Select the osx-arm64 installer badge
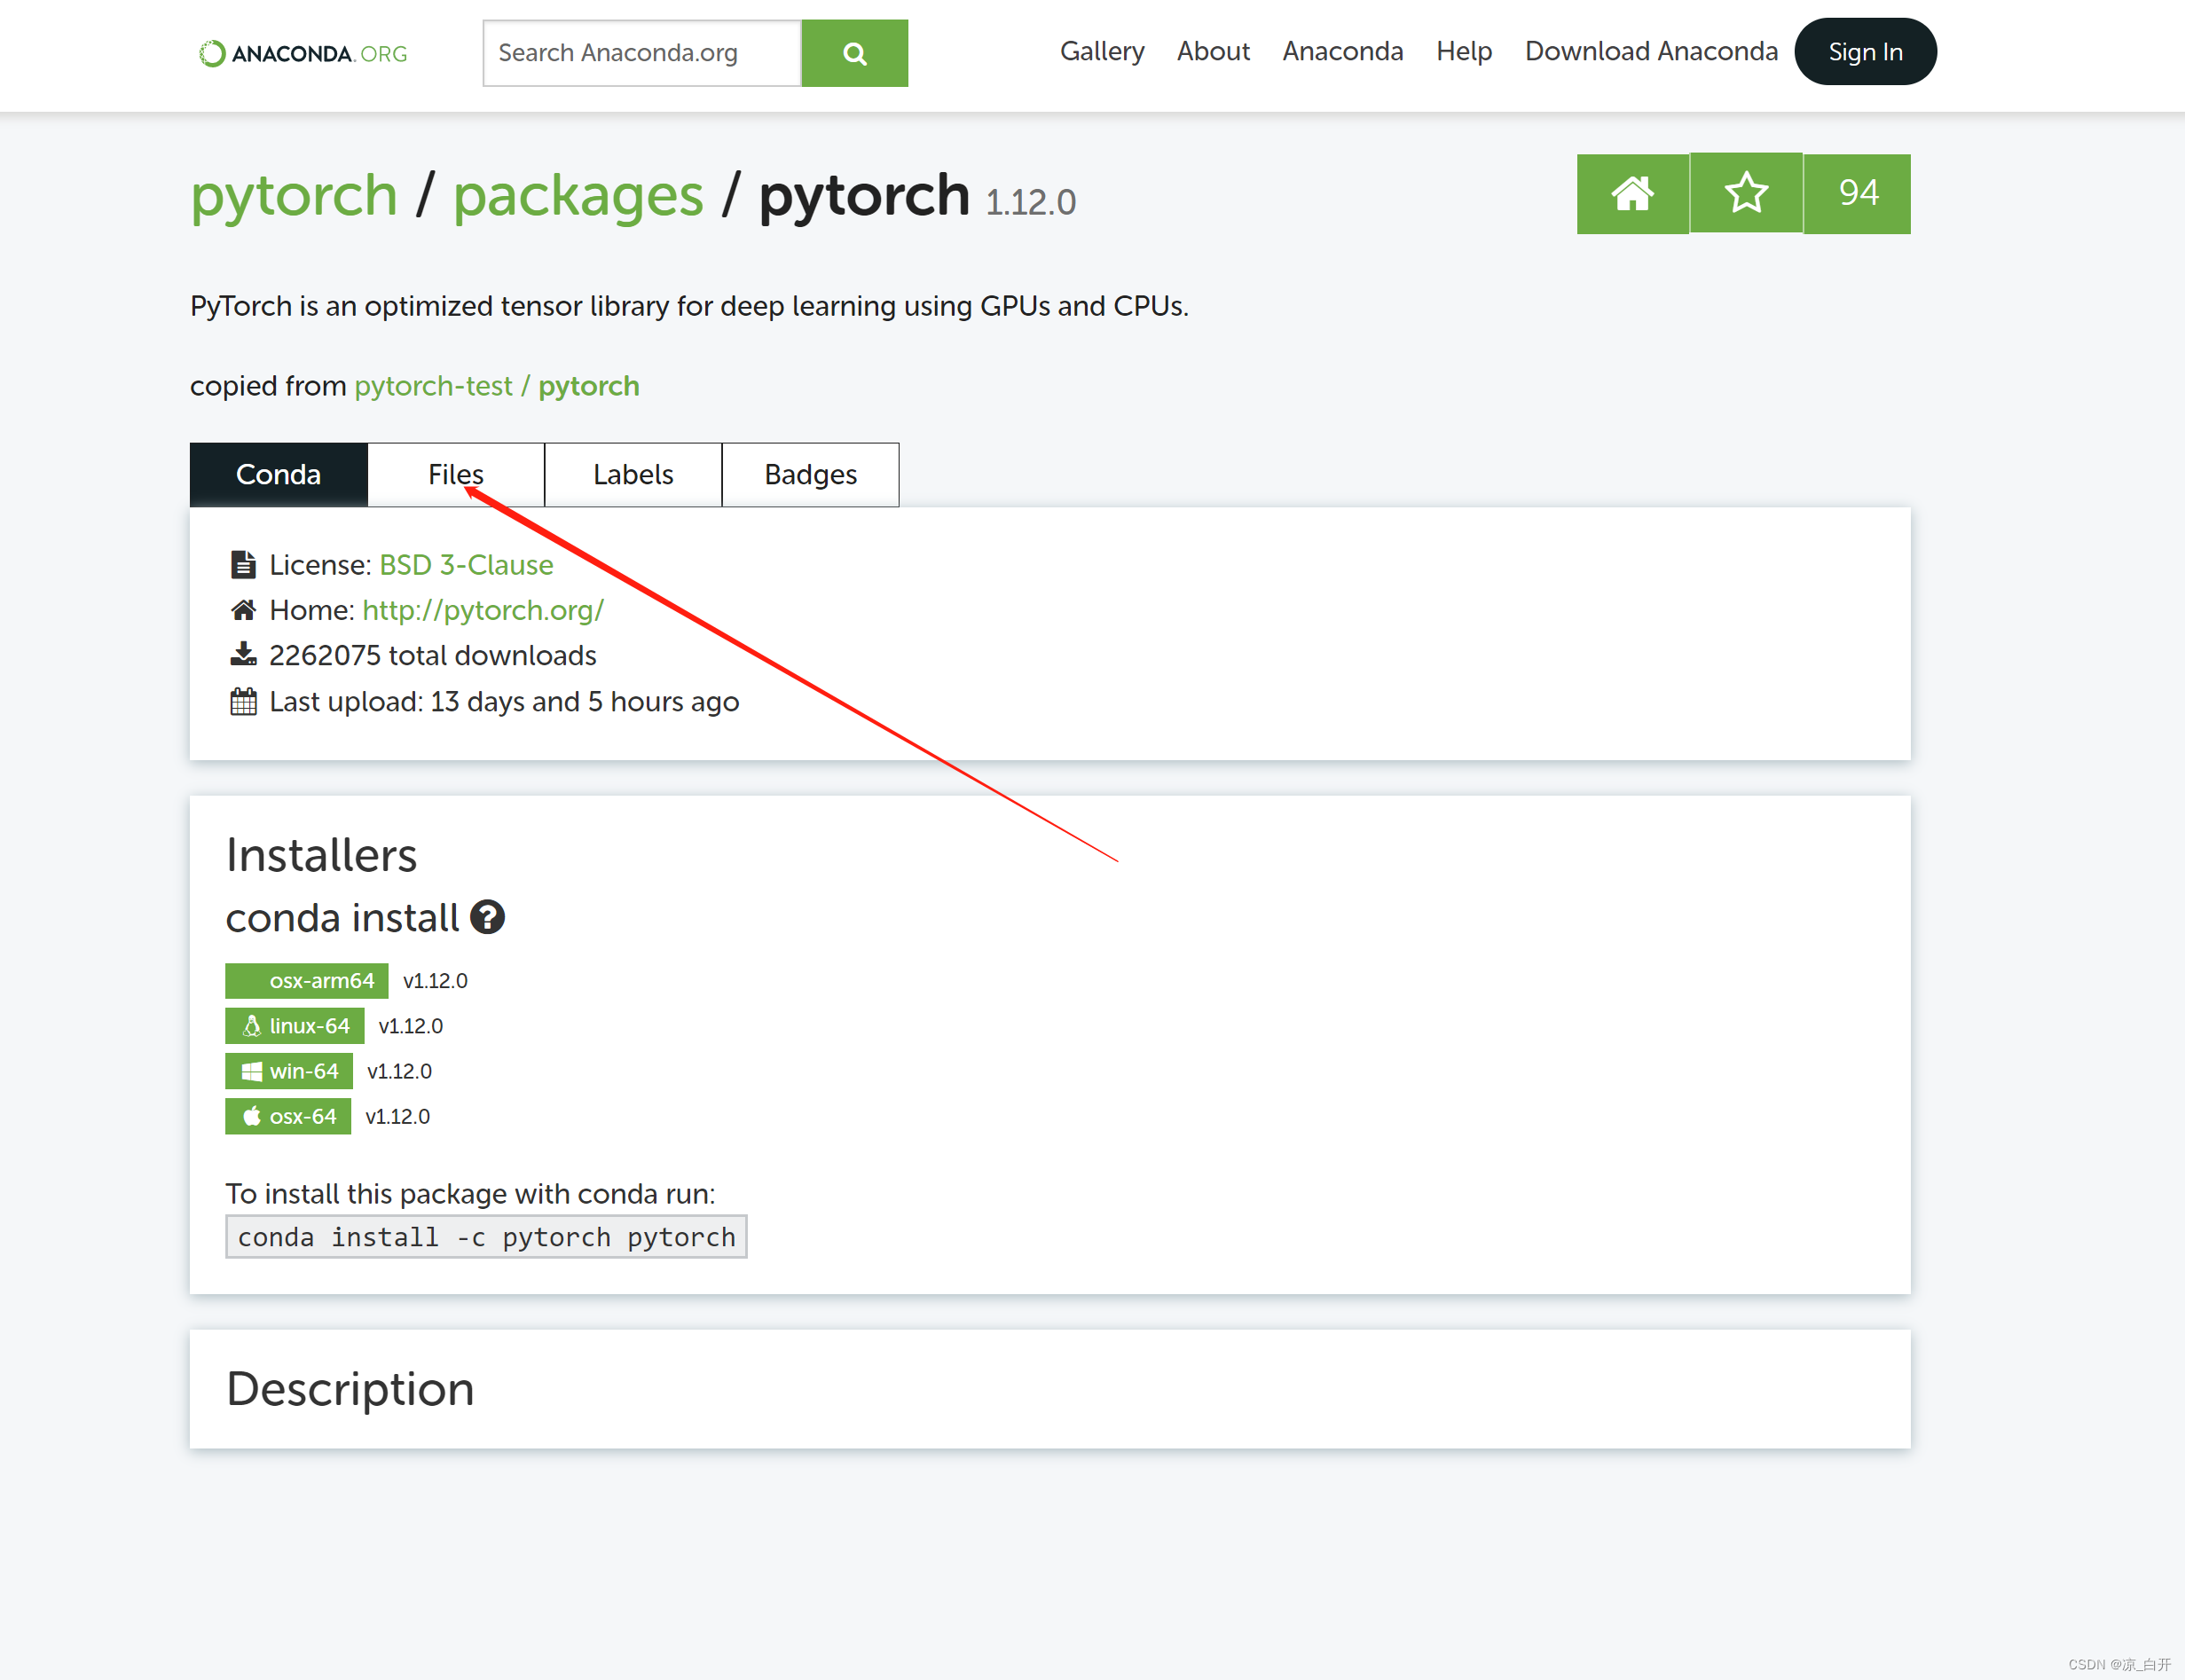This screenshot has height=1680, width=2185. coord(307,981)
